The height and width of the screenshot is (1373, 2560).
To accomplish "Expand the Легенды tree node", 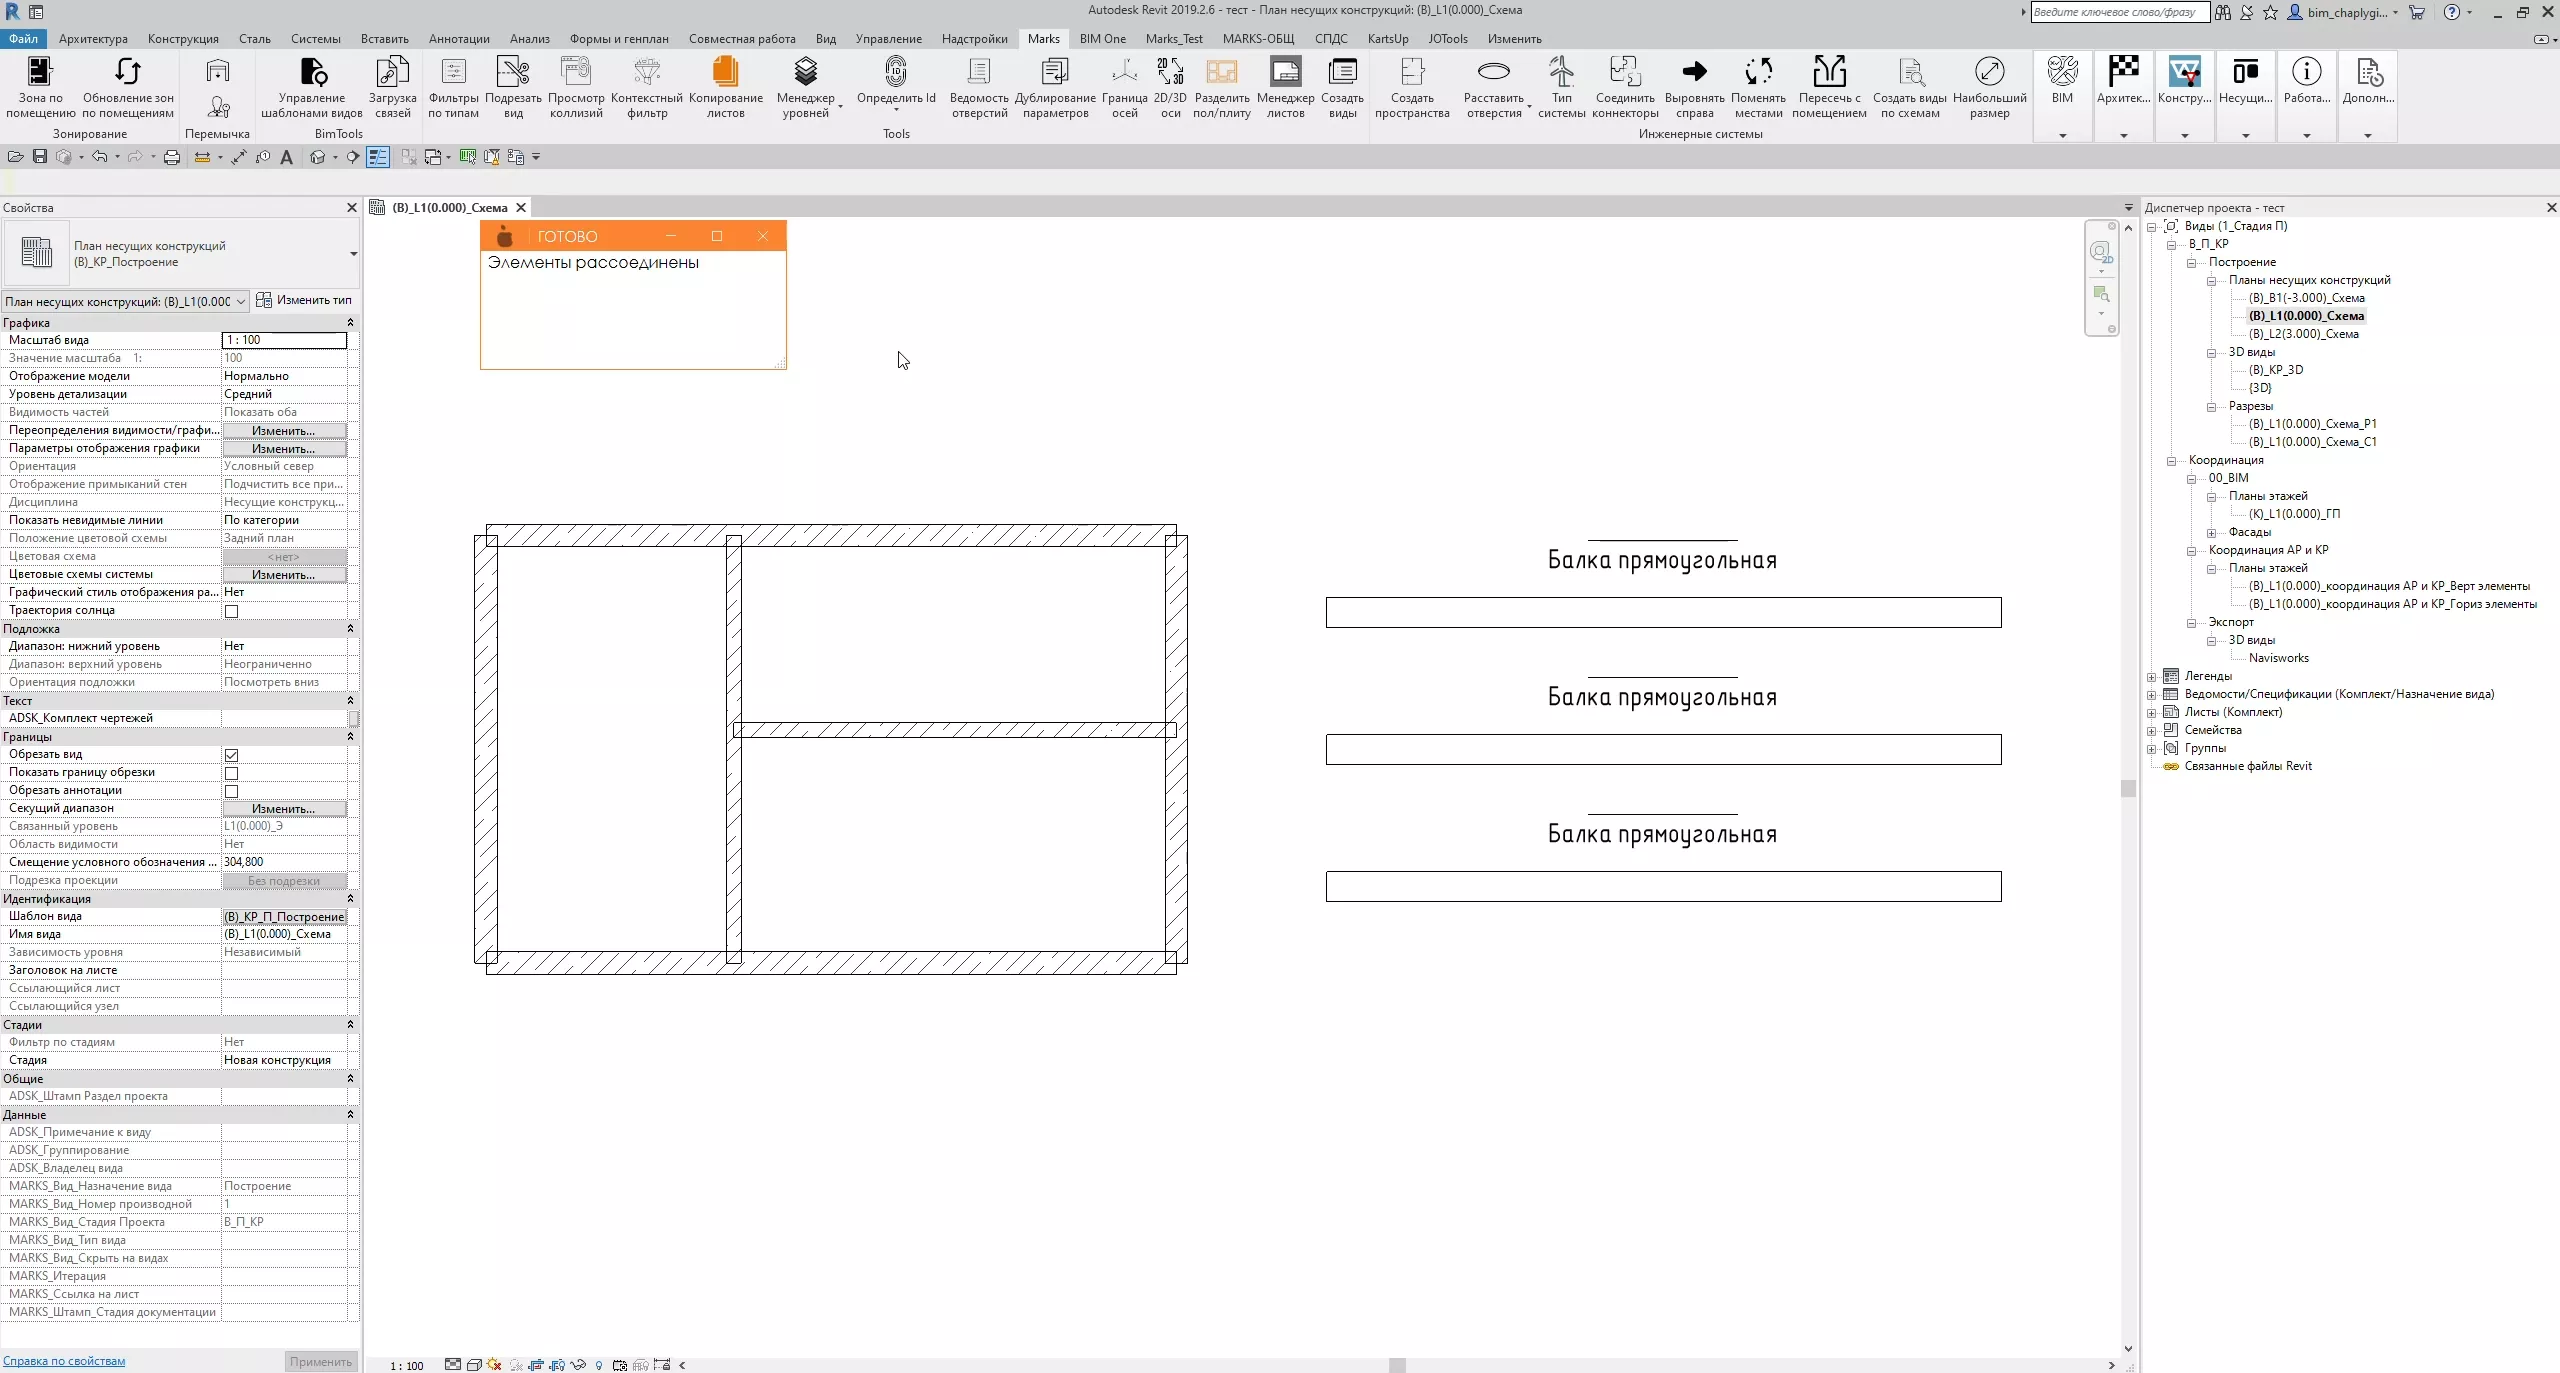I will [2152, 677].
